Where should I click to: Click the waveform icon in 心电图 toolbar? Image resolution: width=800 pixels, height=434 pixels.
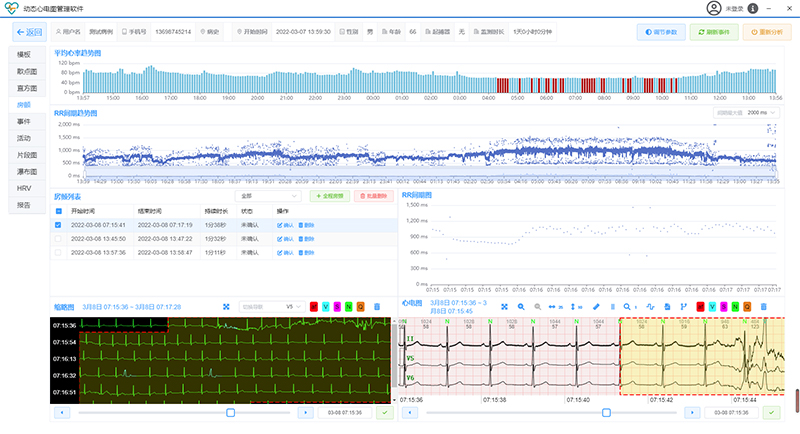tap(649, 306)
